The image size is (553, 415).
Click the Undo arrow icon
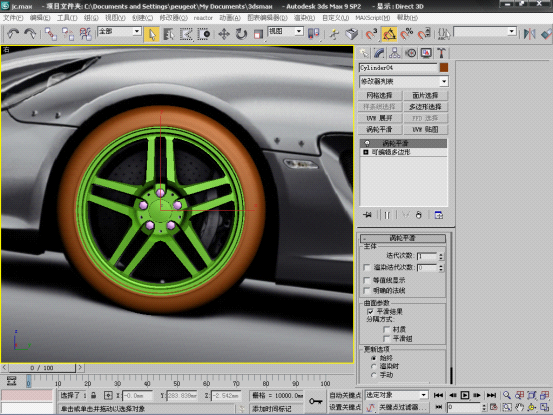[13, 34]
